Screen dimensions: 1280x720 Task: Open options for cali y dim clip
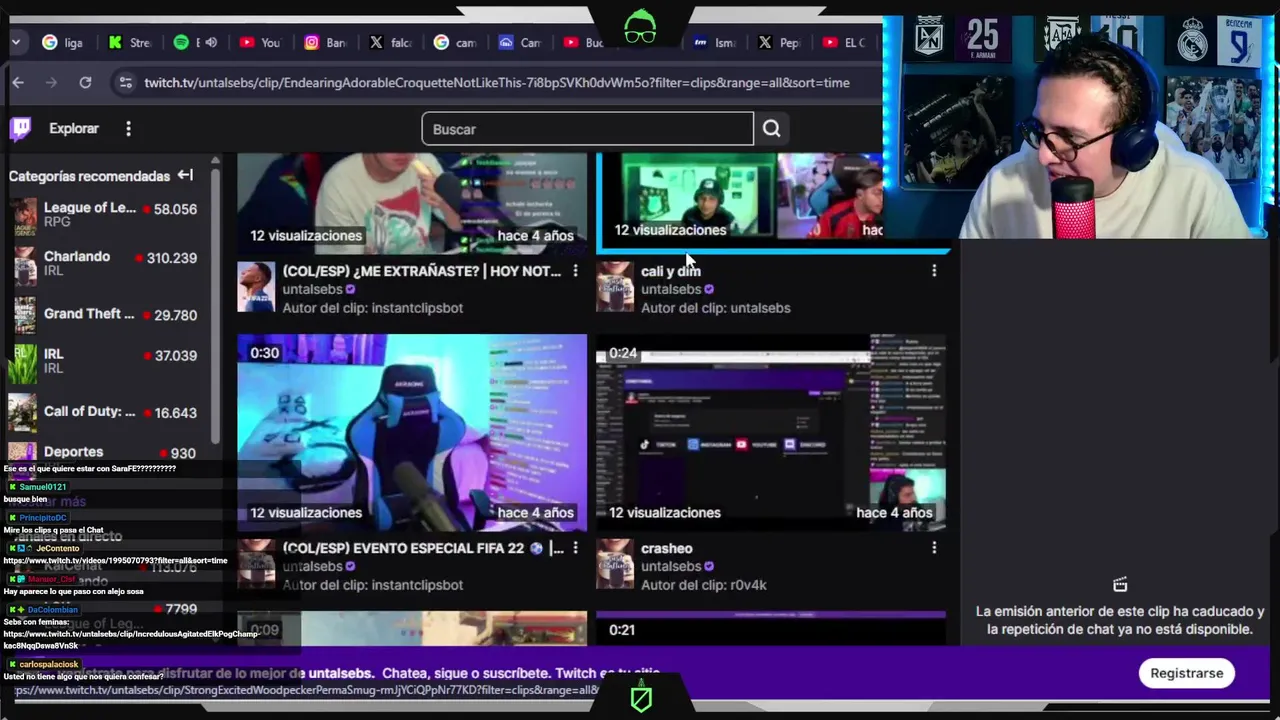click(934, 271)
